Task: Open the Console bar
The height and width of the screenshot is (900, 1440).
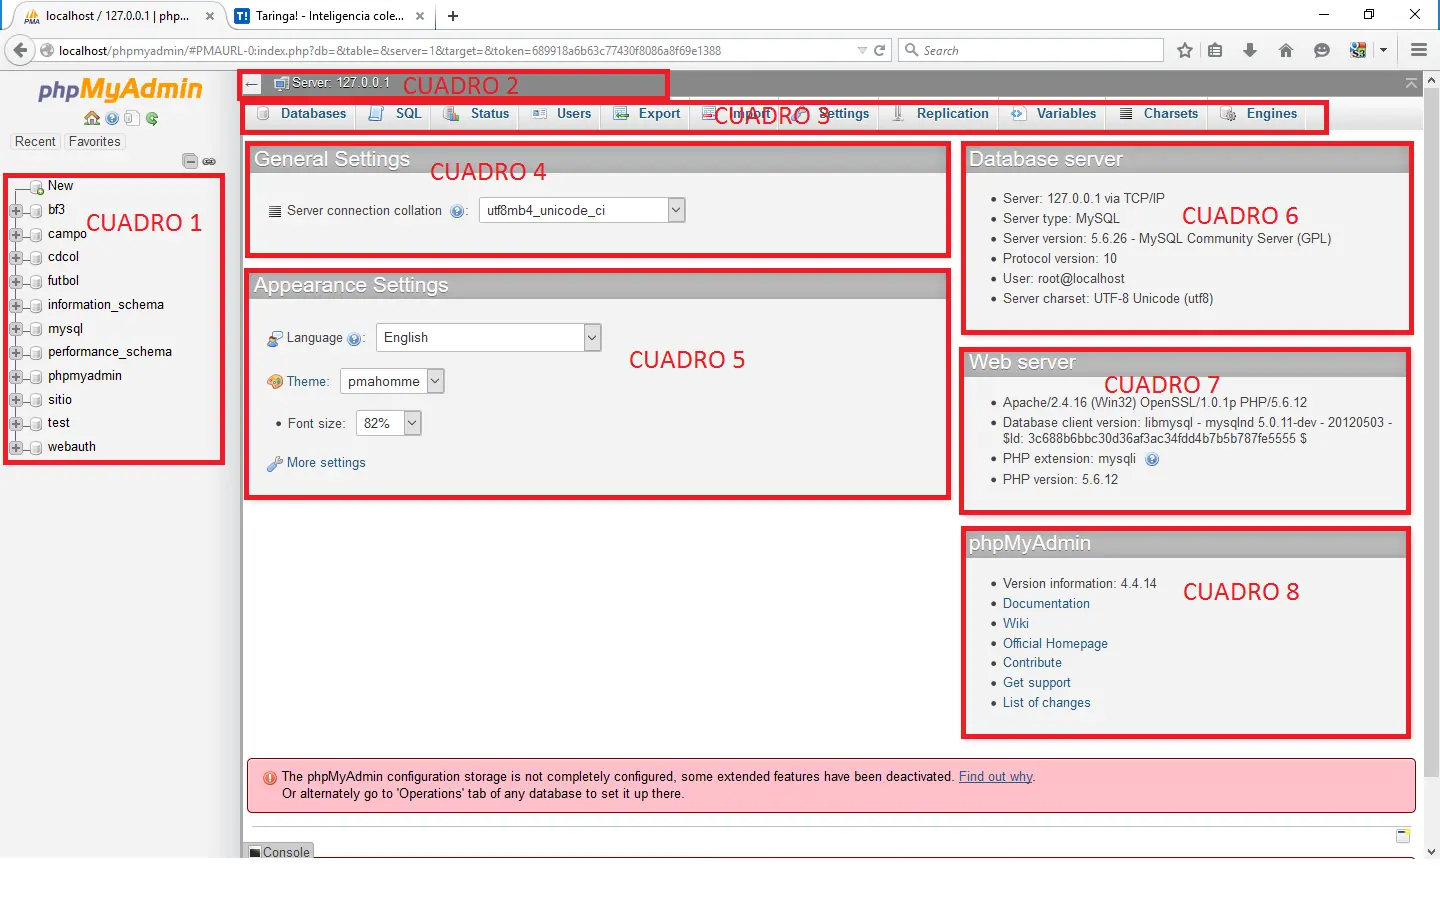Action: [280, 852]
